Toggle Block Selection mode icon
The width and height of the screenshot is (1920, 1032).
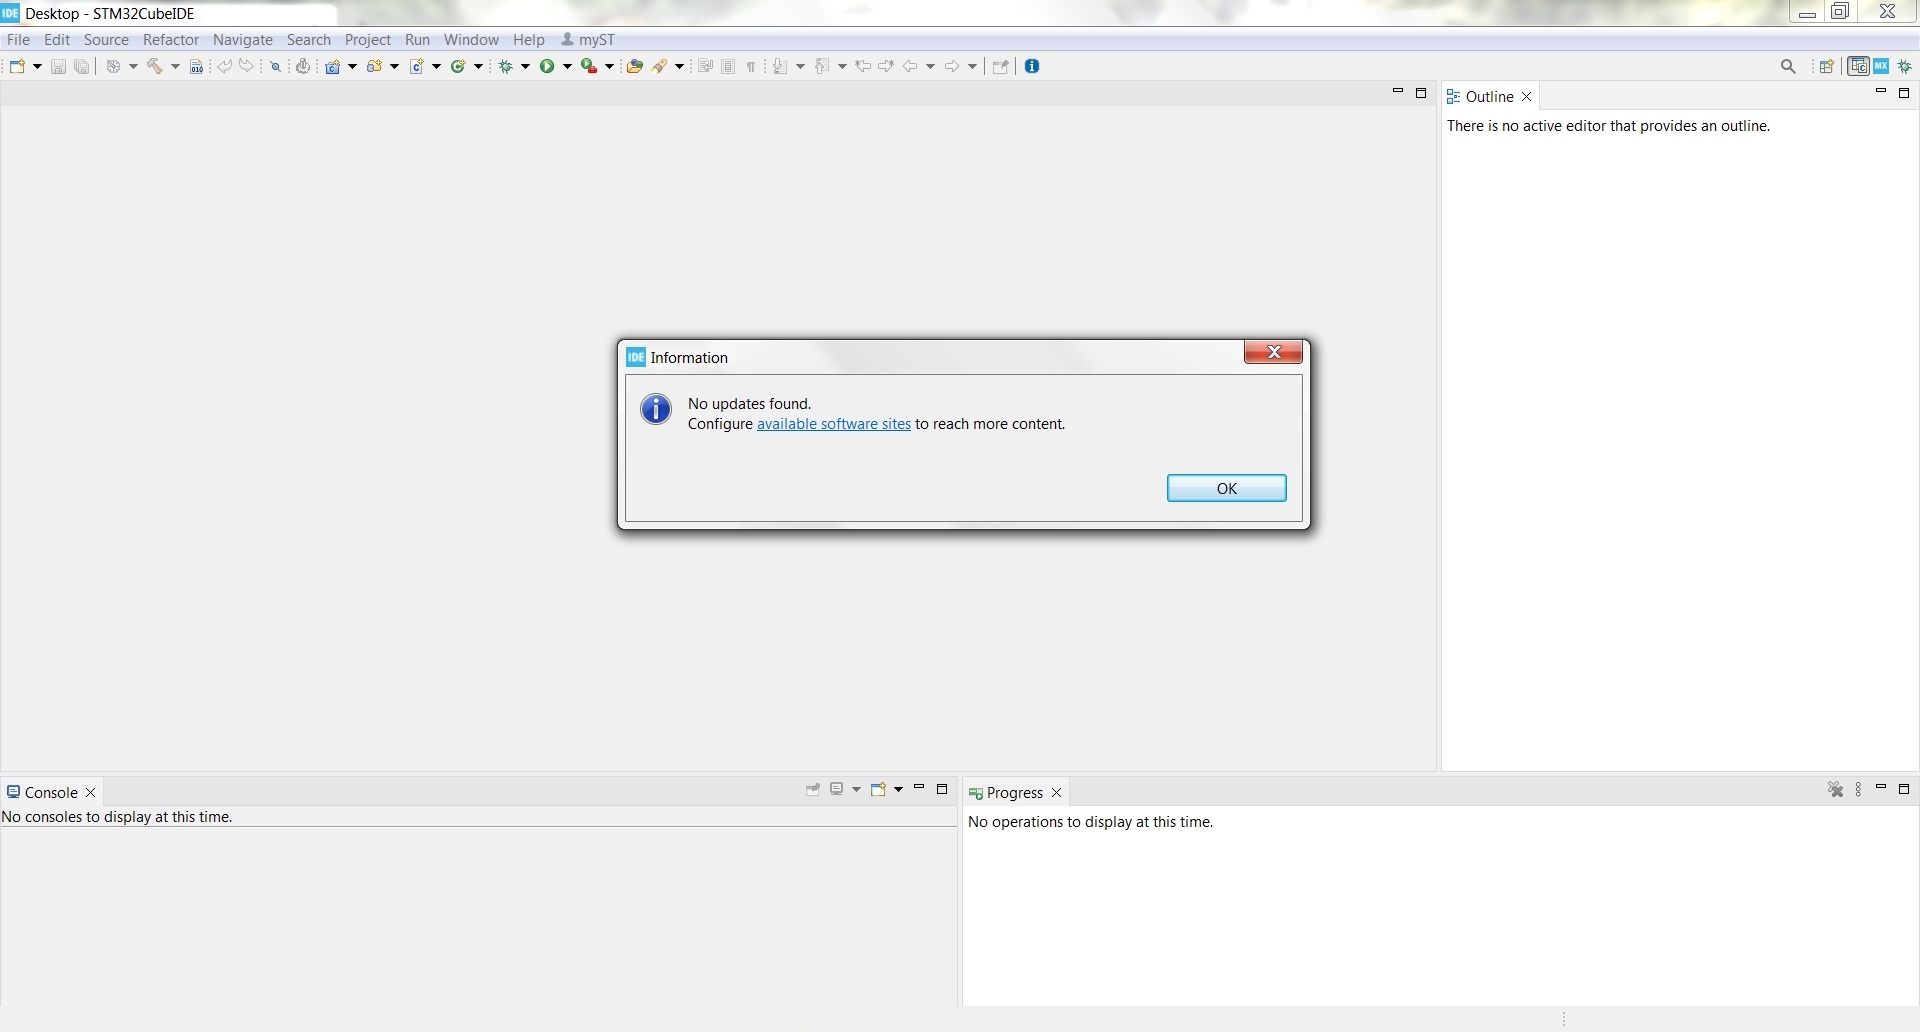tap(728, 66)
